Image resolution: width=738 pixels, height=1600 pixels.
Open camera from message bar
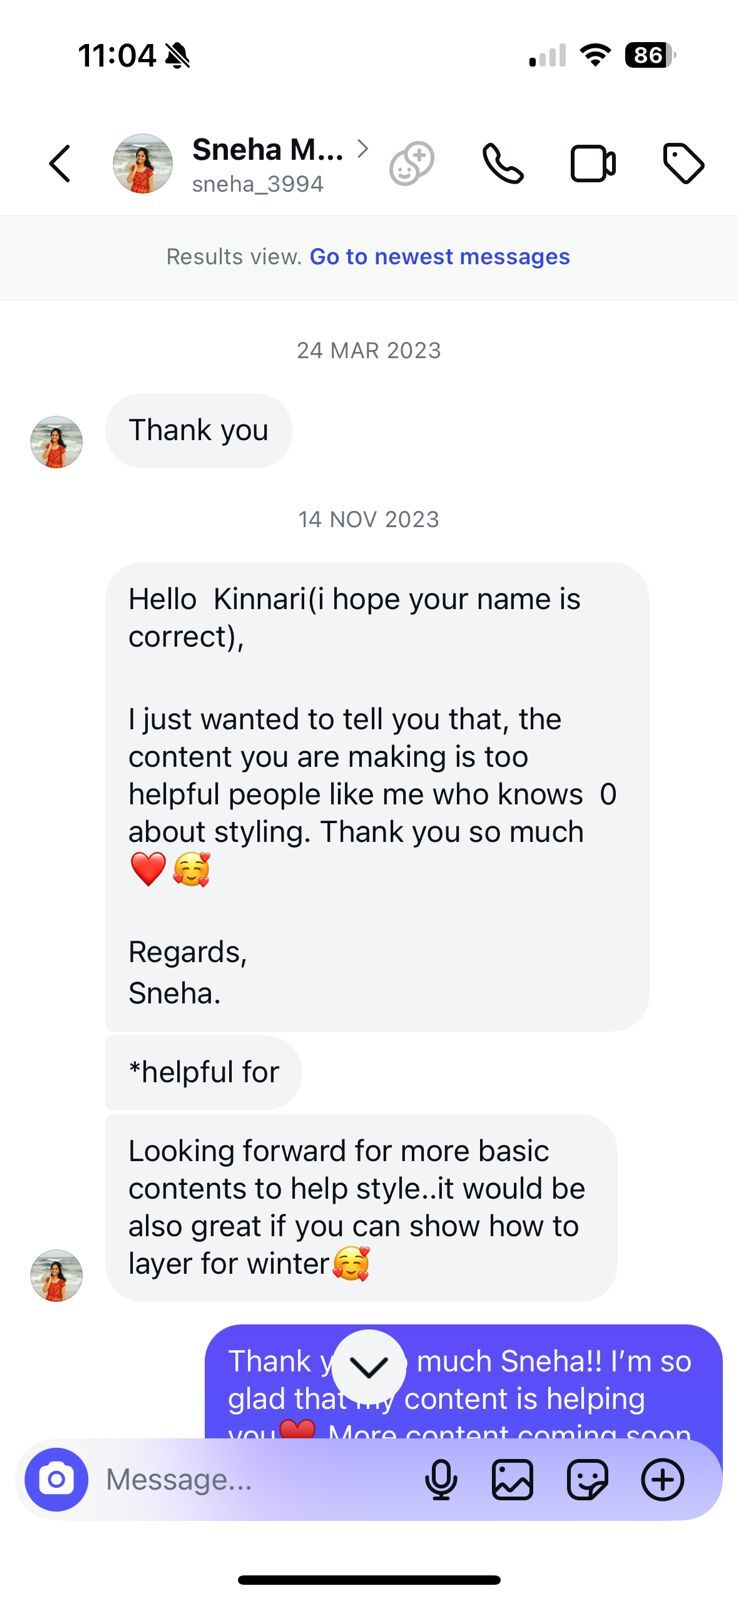point(57,1479)
